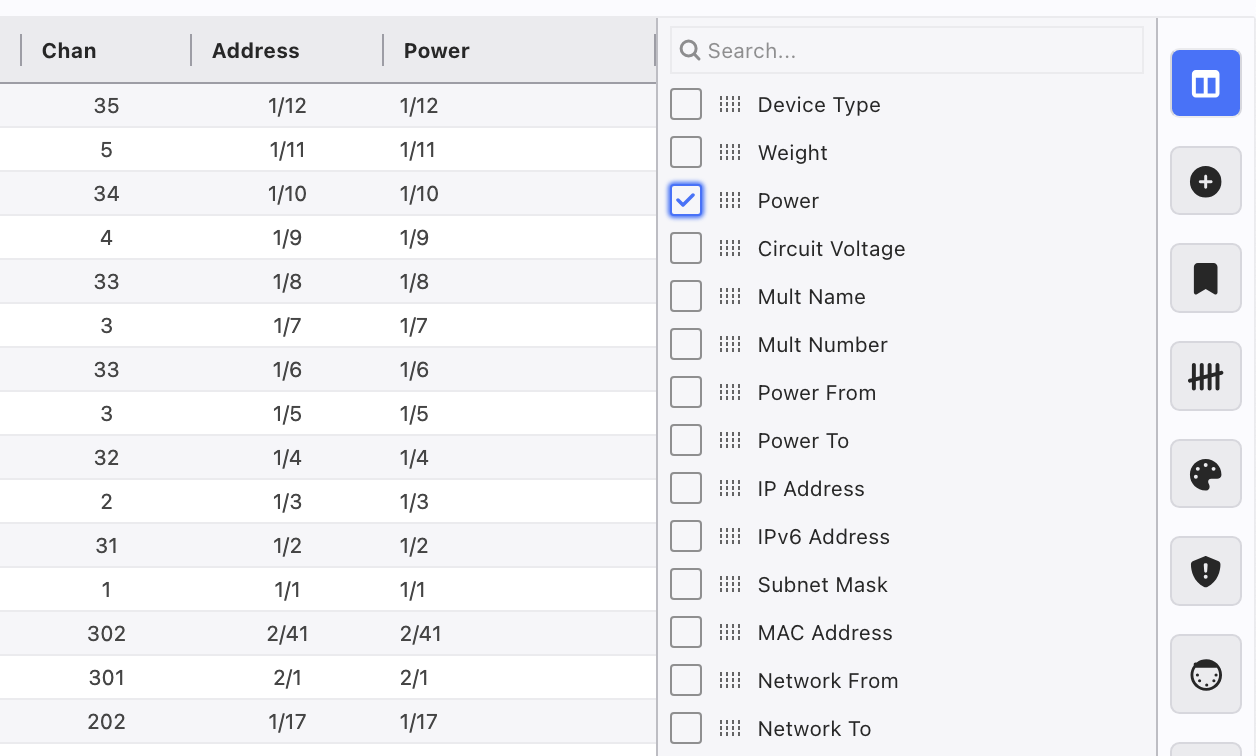1256x756 pixels.
Task: Click the Address cell showing 1/12
Action: [287, 106]
